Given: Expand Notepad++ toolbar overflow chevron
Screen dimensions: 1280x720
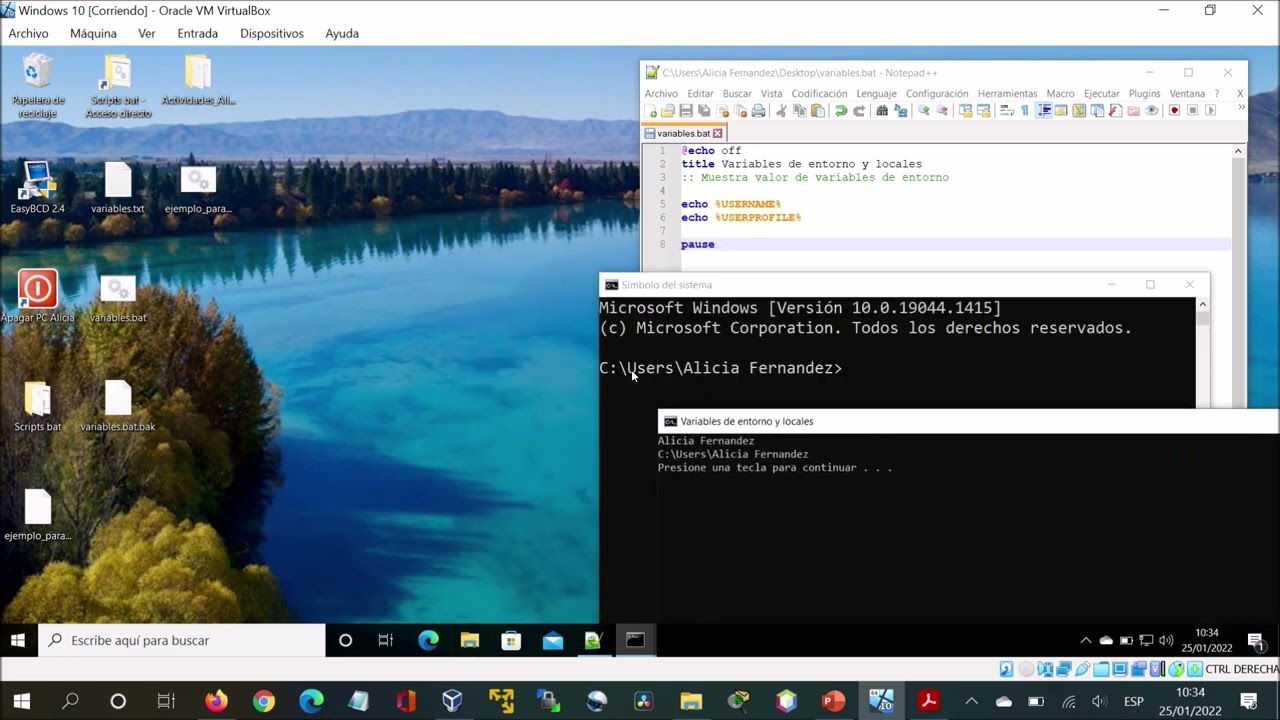Looking at the screenshot, I should [1242, 107].
